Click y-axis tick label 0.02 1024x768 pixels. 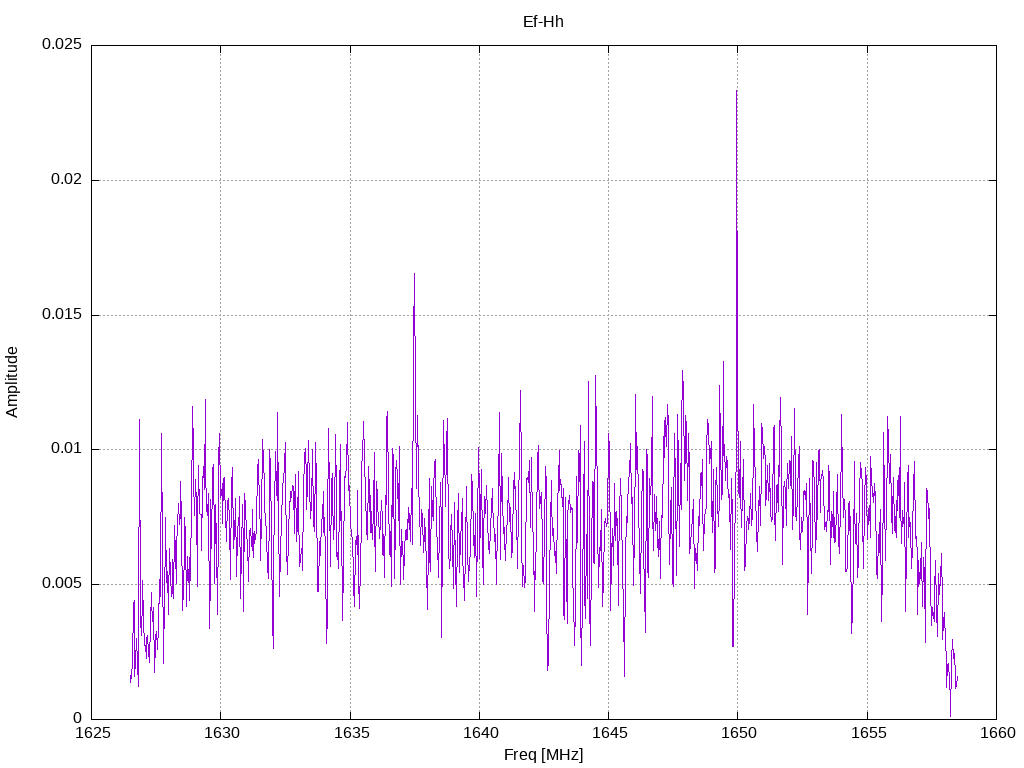67,179
